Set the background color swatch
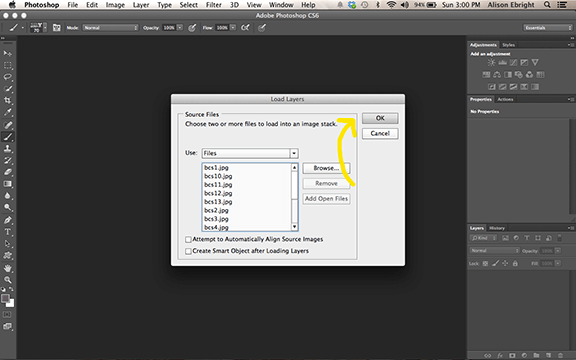 click(11, 303)
